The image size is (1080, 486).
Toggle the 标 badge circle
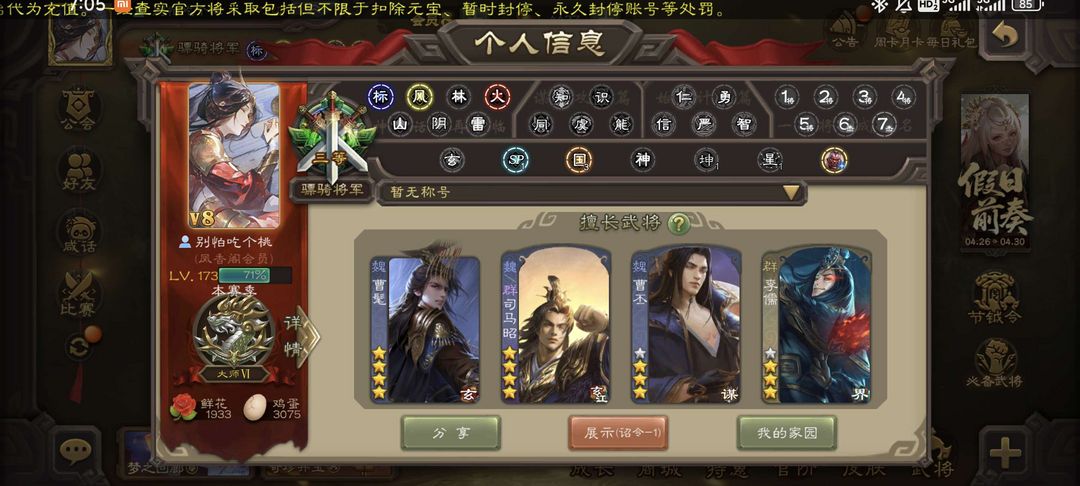click(380, 97)
